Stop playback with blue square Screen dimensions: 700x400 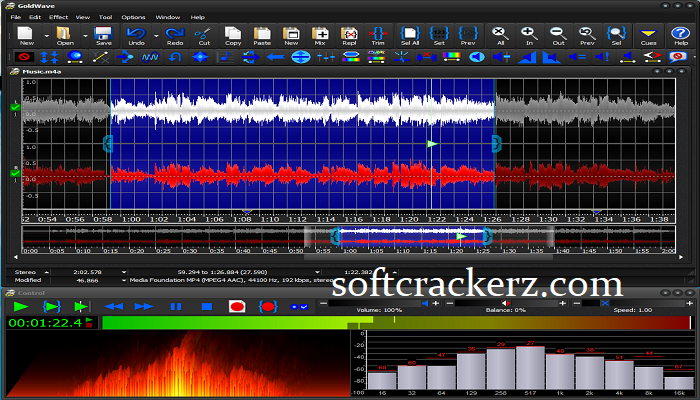(x=206, y=307)
